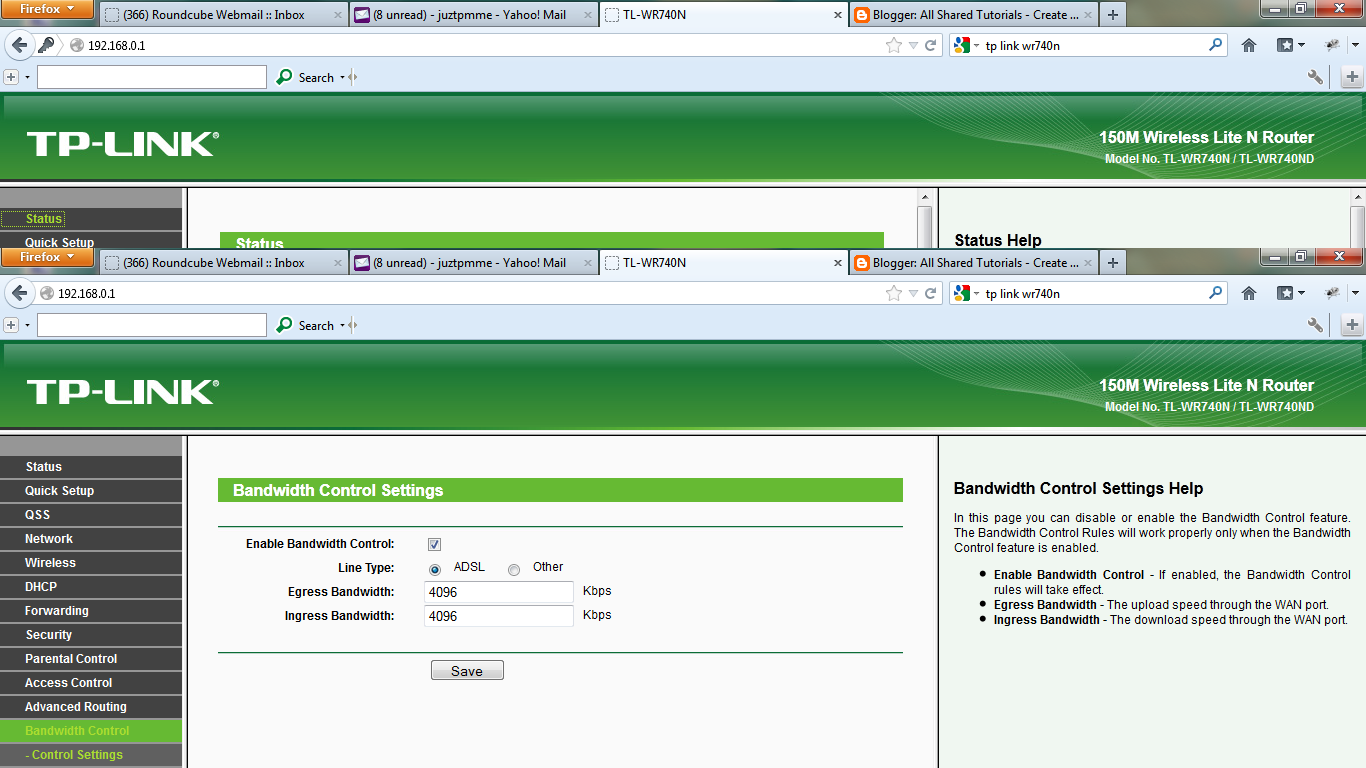
Task: Click the Egress Bandwidth input field
Action: pos(498,592)
